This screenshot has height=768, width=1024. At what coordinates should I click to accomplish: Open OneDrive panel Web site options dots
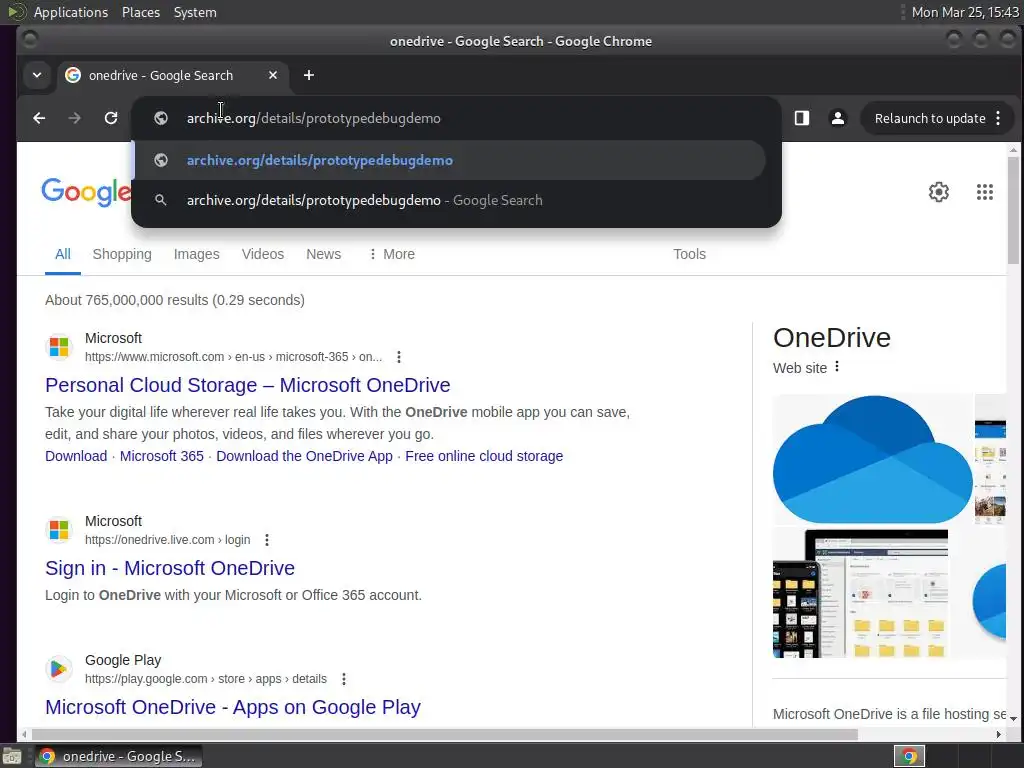(x=837, y=367)
